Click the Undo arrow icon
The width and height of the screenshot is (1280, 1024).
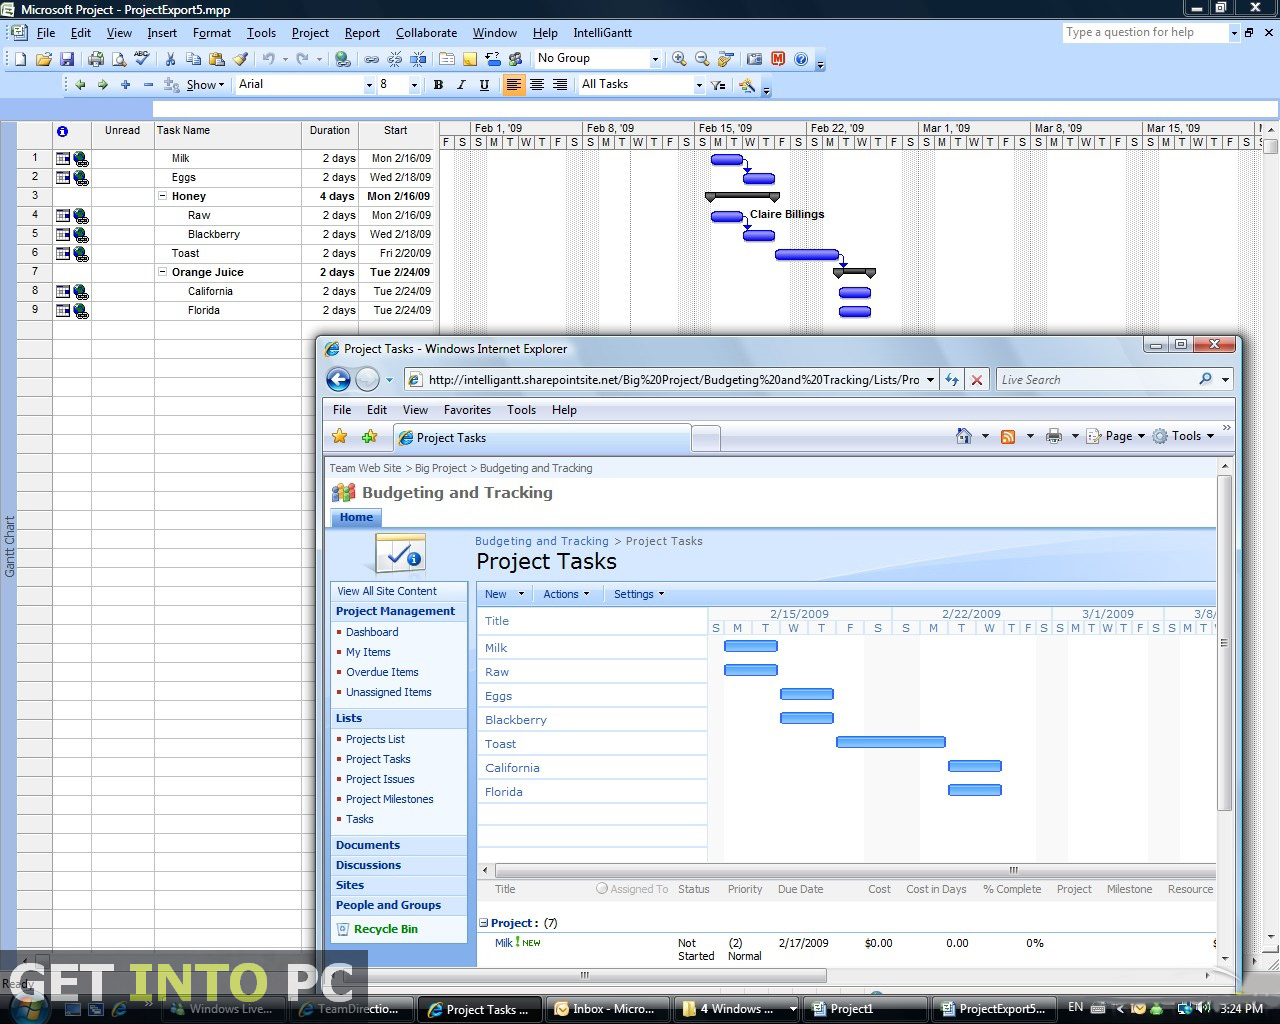click(x=268, y=59)
